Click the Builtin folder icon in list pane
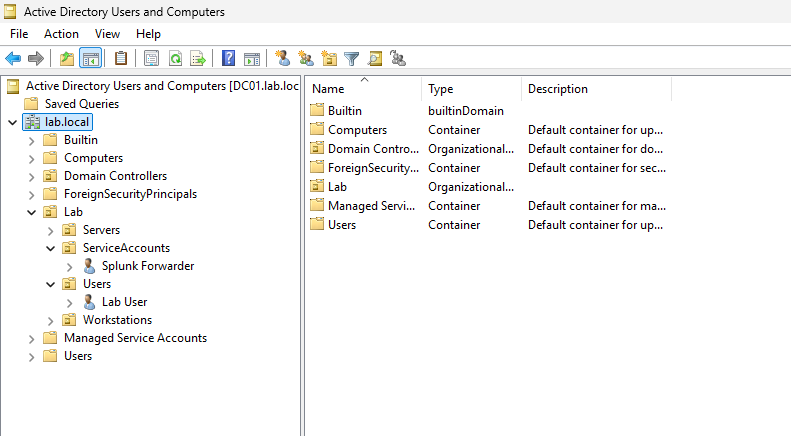 [317, 110]
